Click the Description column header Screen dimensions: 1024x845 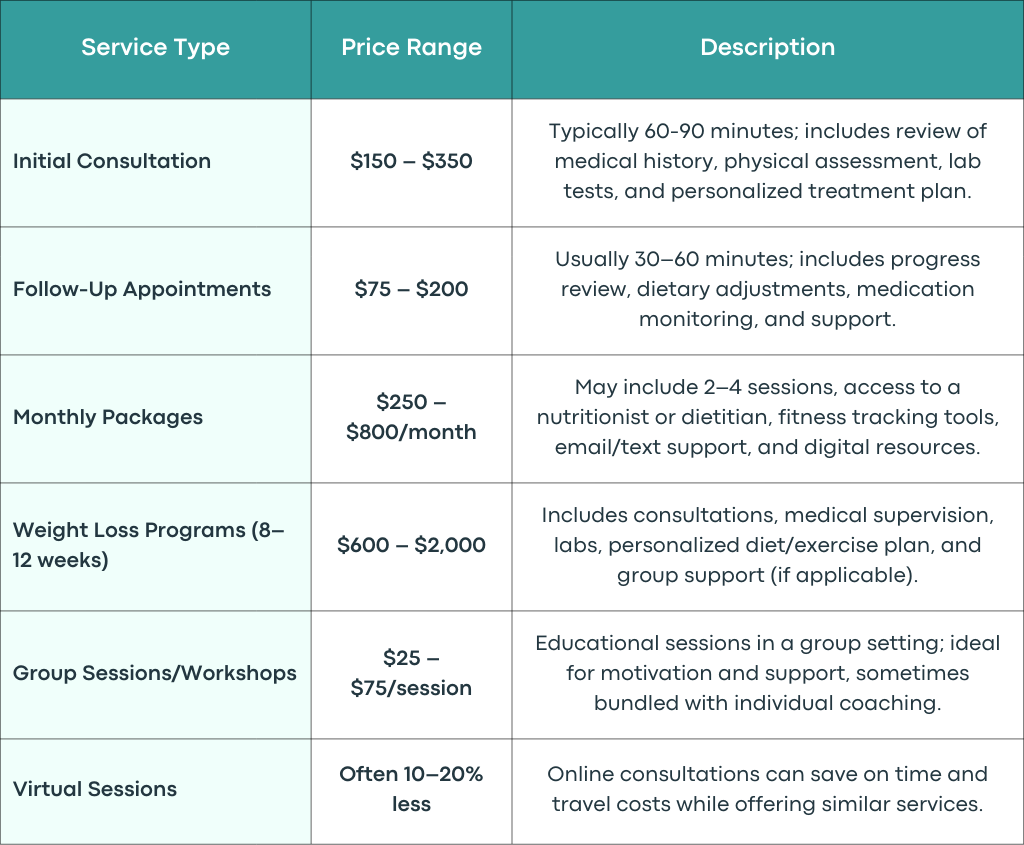(767, 48)
